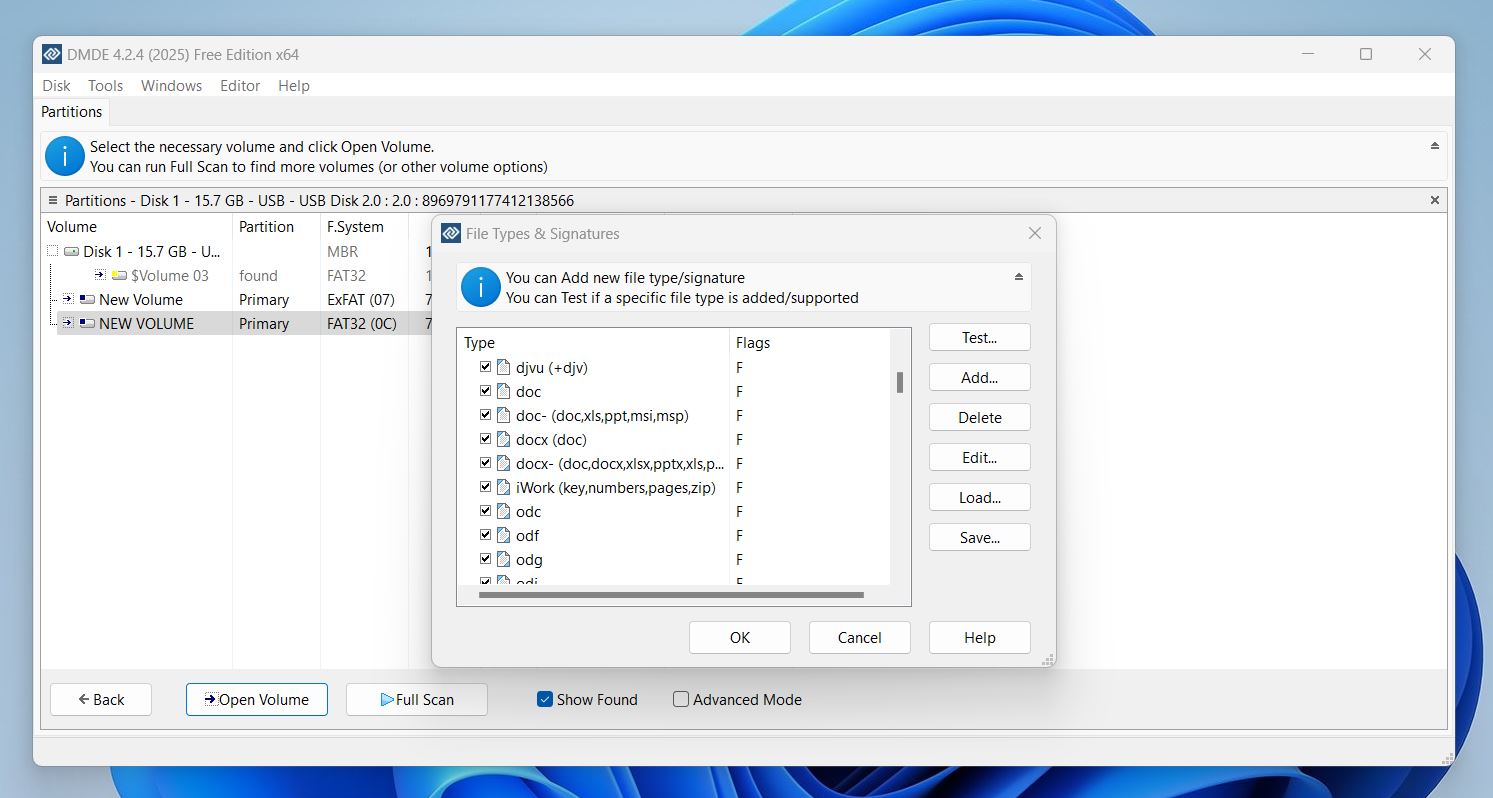Click the Back button
This screenshot has width=1493, height=798.
point(101,699)
